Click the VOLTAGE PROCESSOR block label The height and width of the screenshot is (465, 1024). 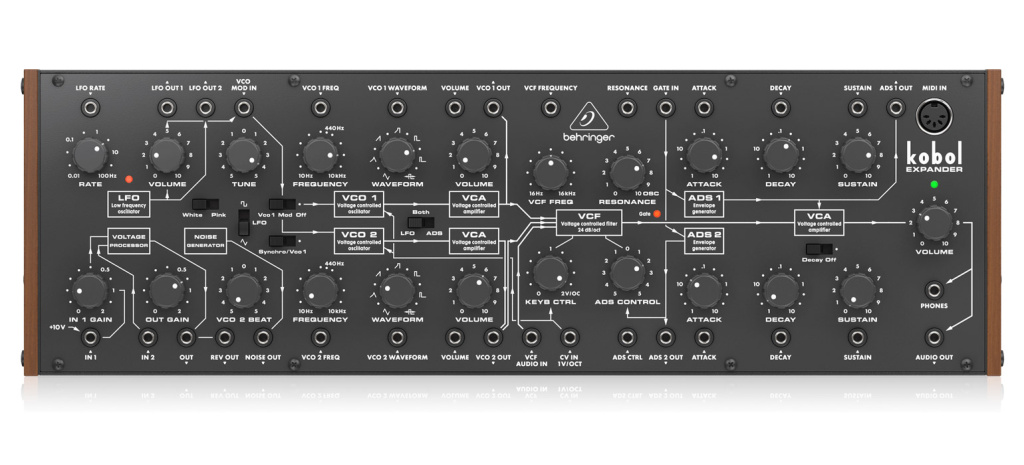(129, 242)
